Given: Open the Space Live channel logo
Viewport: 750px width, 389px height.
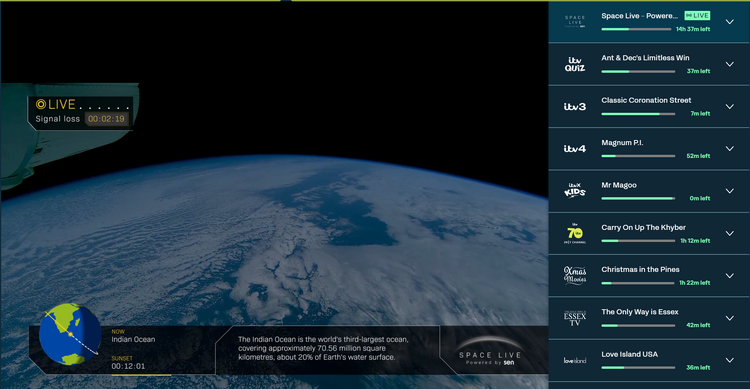Looking at the screenshot, I should pyautogui.click(x=575, y=22).
